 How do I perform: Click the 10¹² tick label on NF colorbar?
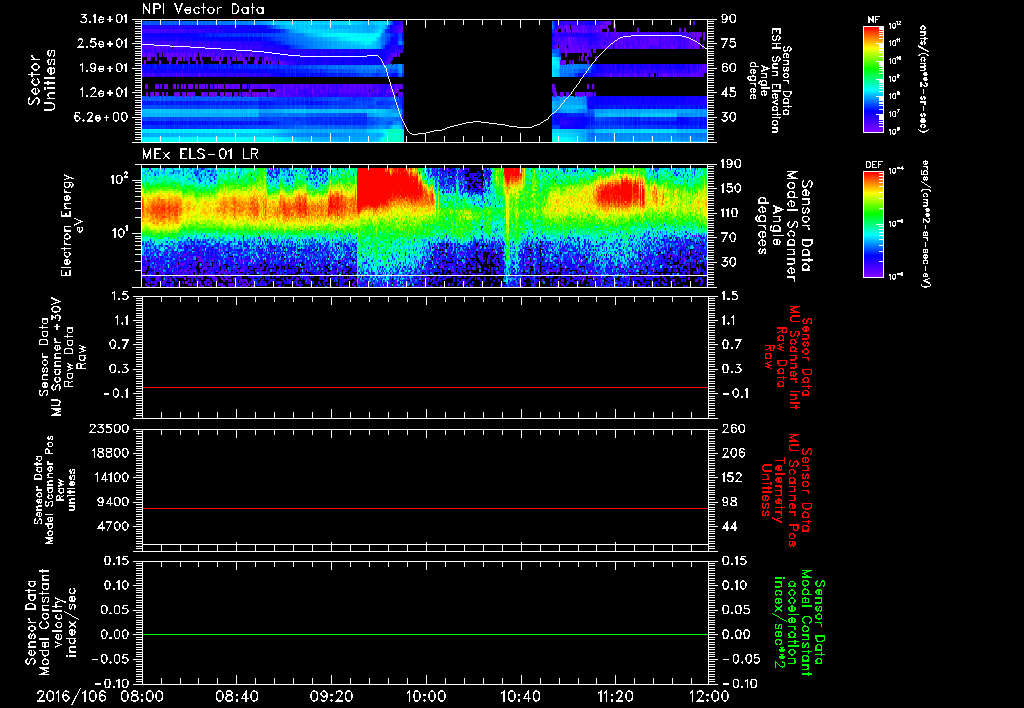pos(895,25)
